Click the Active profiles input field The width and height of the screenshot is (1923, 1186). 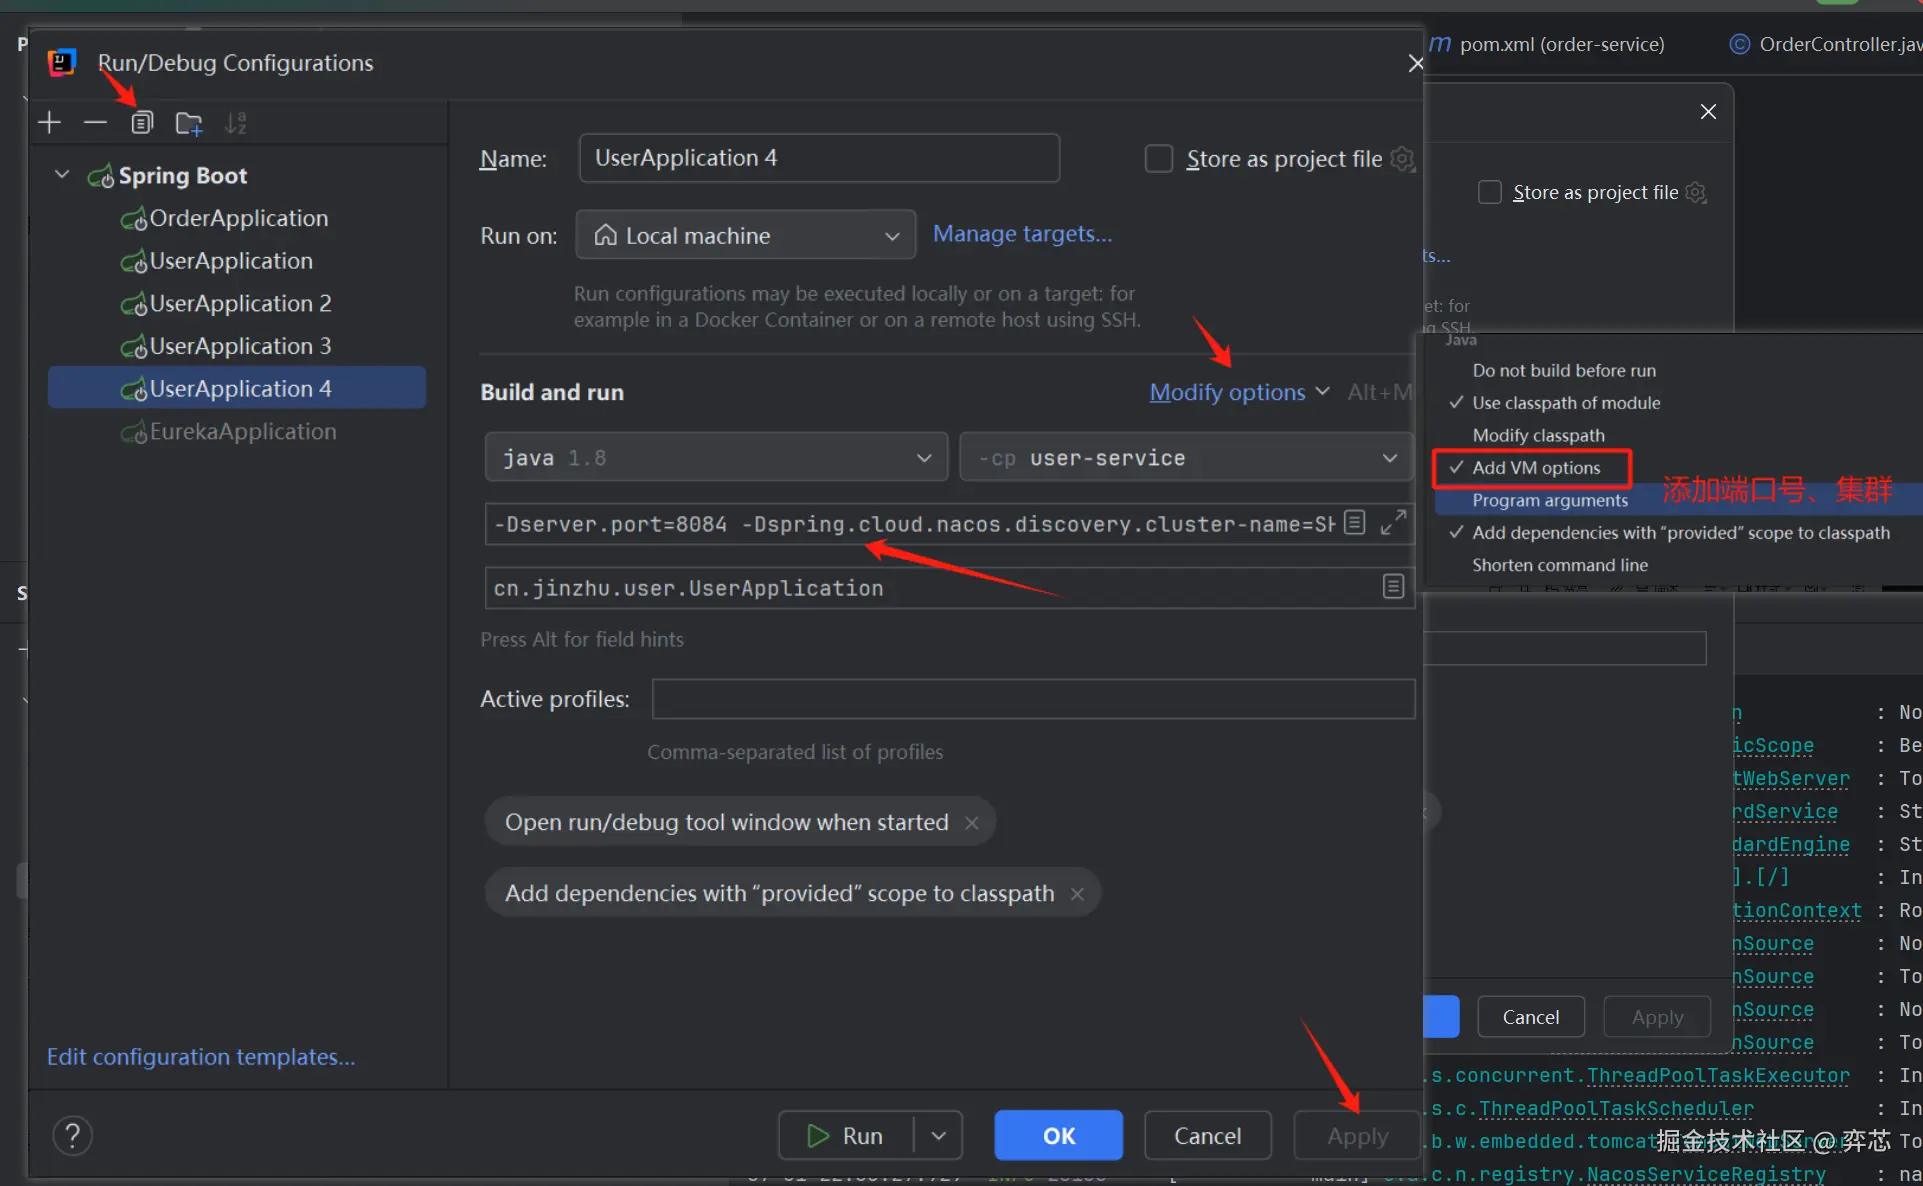1032,699
